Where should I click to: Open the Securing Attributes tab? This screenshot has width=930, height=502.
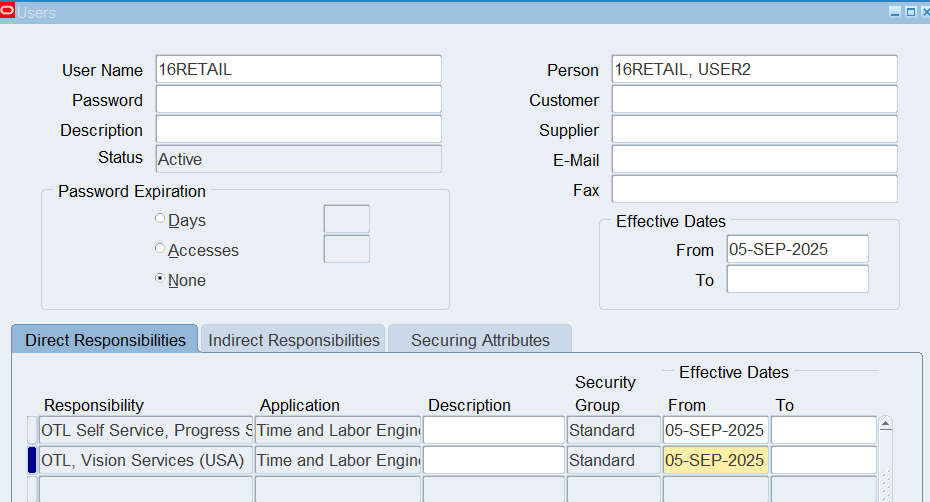(480, 340)
